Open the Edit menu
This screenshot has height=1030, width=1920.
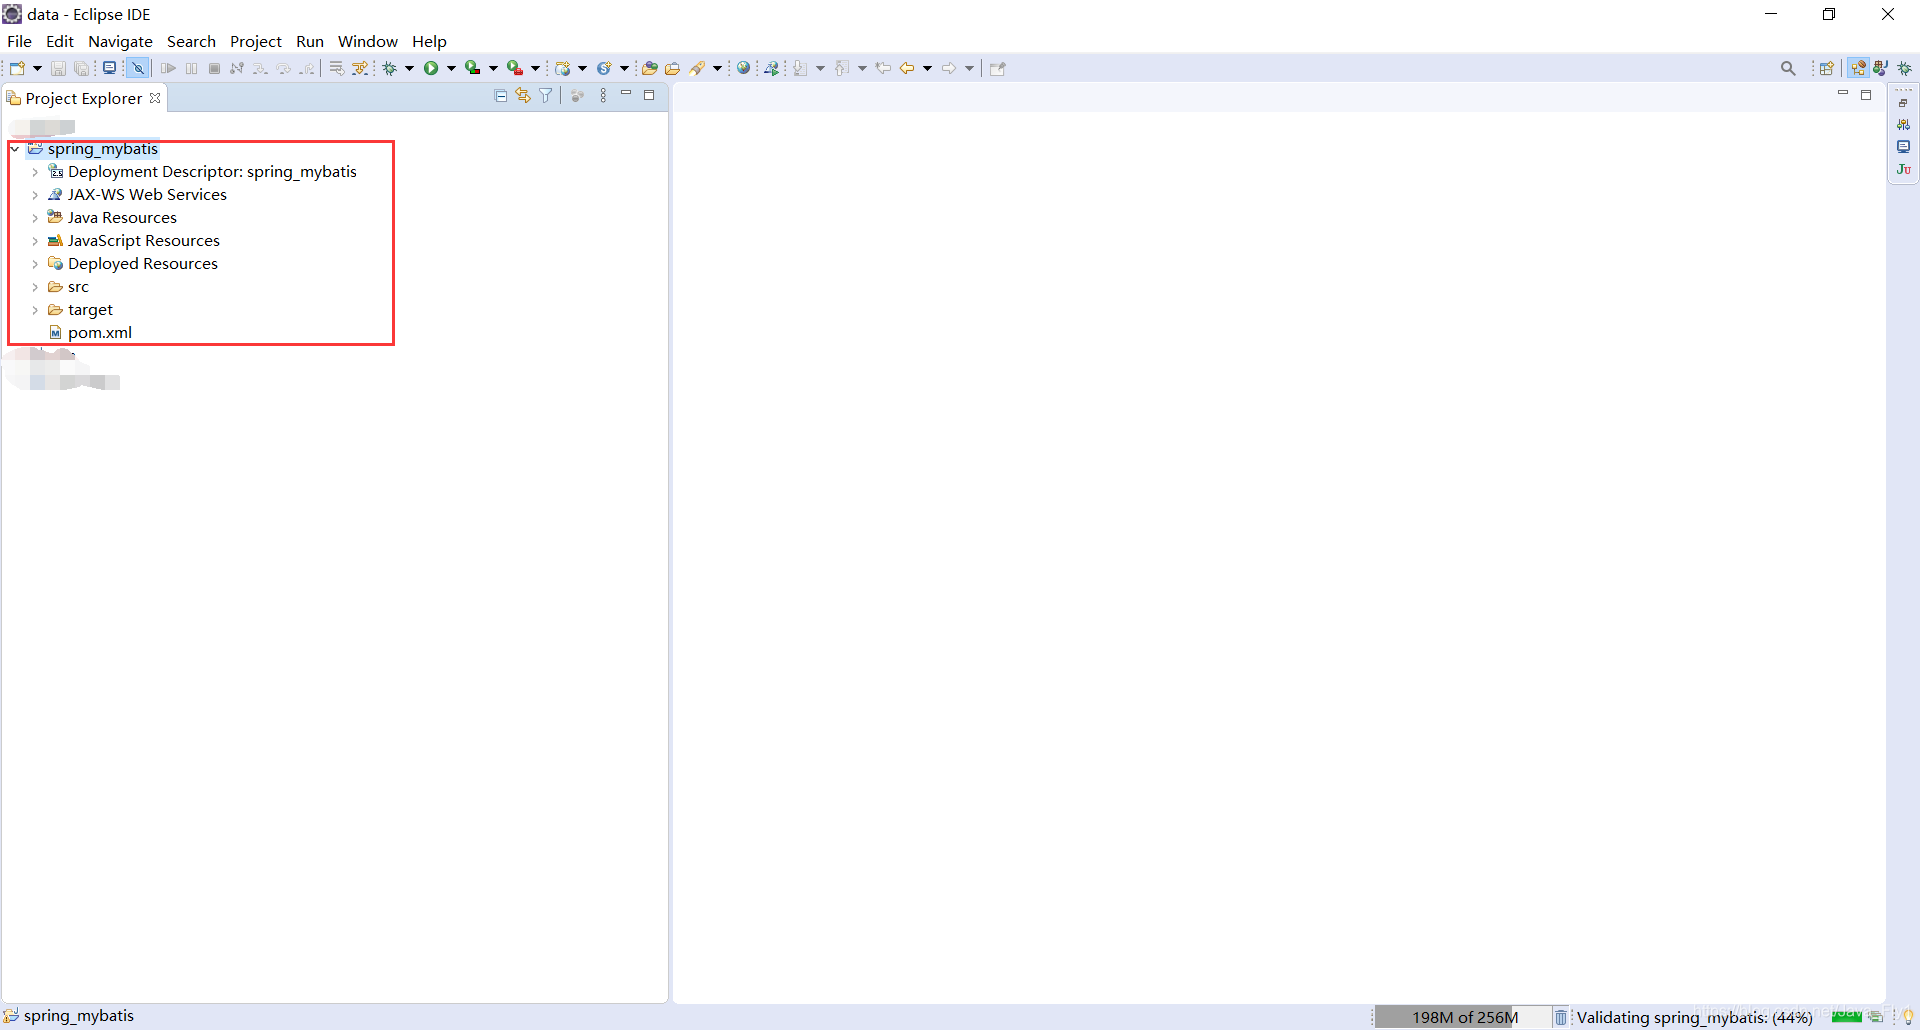coord(60,41)
